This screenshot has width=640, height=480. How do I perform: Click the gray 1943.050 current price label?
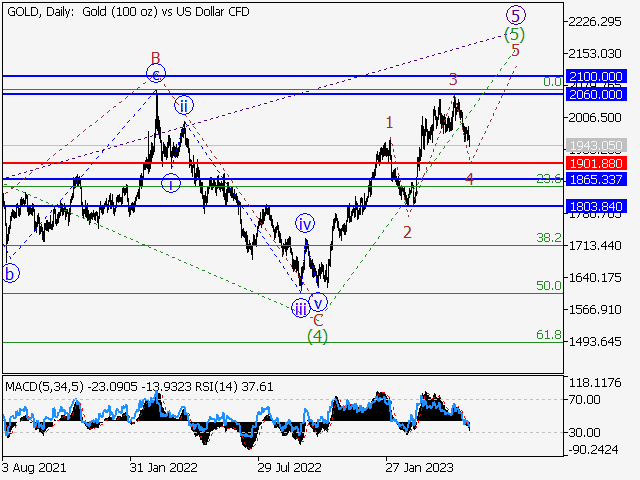point(596,145)
